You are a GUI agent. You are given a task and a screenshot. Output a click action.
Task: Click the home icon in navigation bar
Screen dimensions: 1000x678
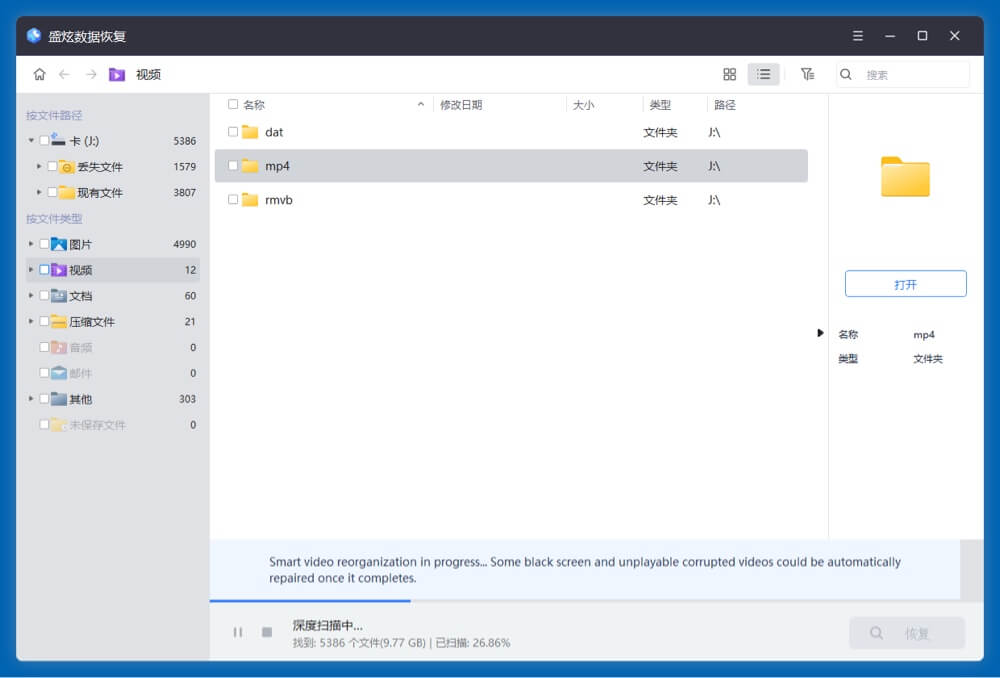(39, 74)
